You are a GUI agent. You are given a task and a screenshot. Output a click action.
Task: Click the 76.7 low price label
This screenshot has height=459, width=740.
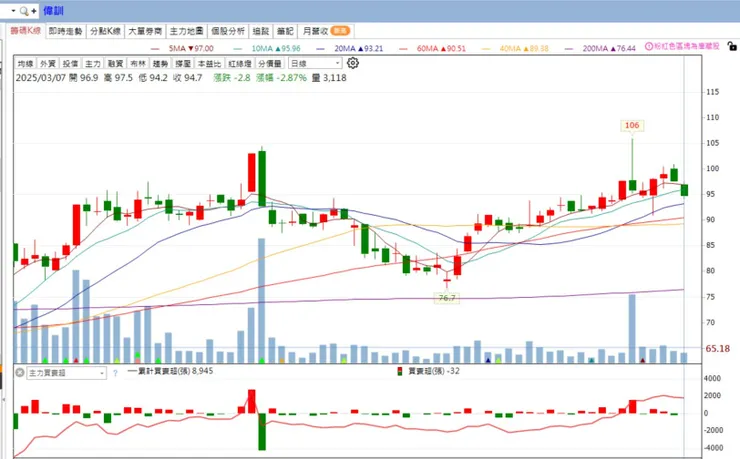pyautogui.click(x=447, y=298)
